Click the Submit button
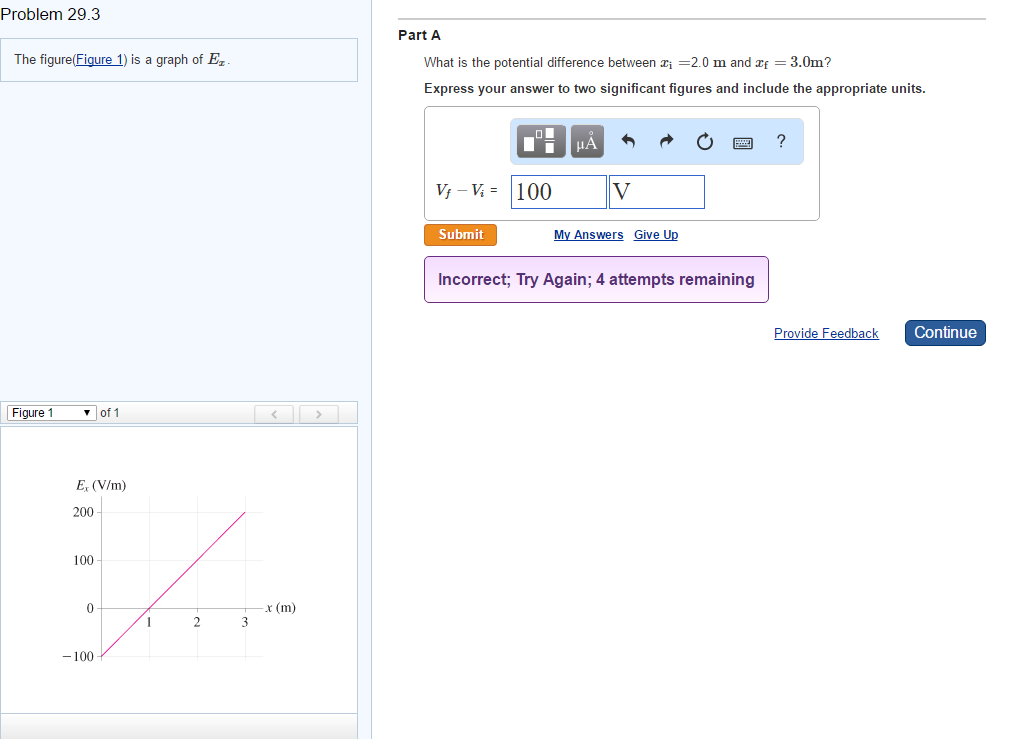The height and width of the screenshot is (739, 1009). pos(460,235)
